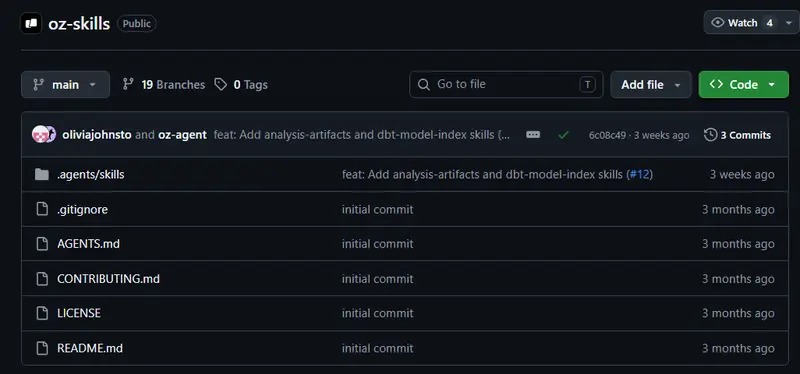
Task: Open the main branch selector dropdown
Action: (x=65, y=85)
